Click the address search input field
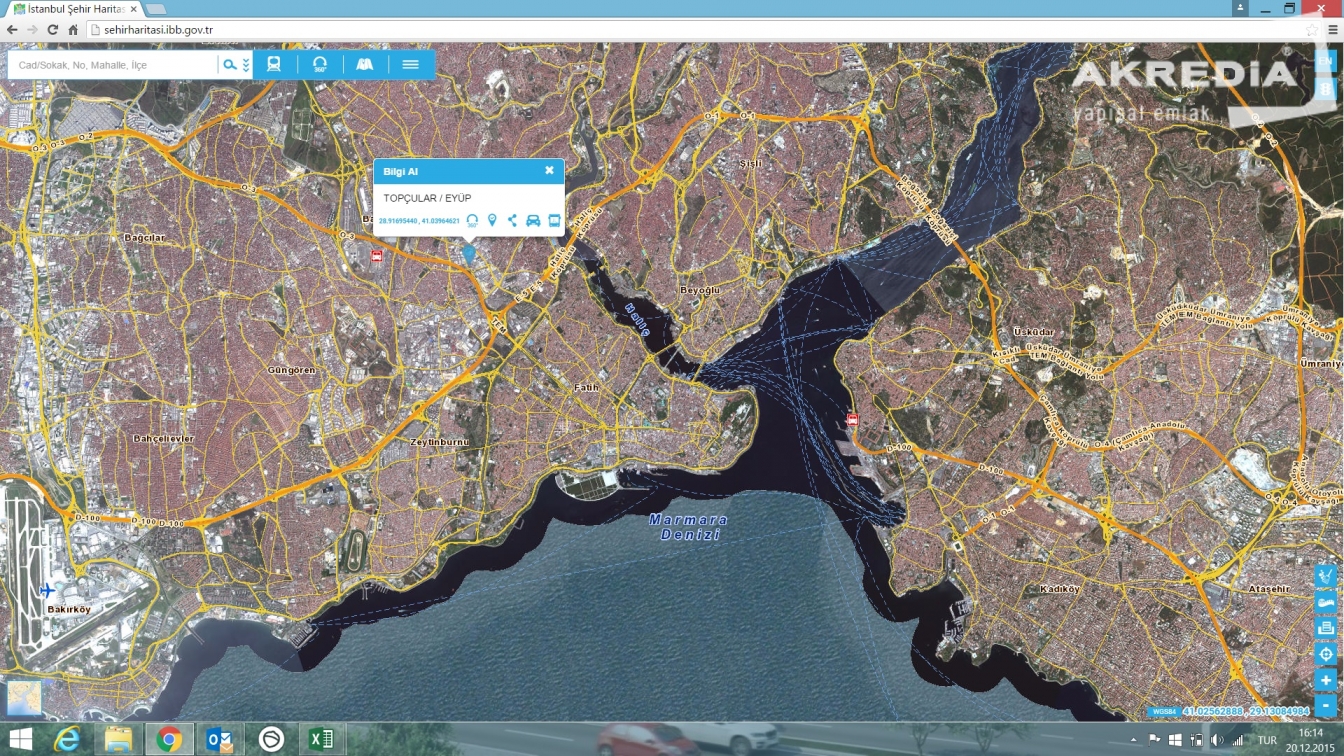Viewport: 1344px width, 756px height. click(x=112, y=65)
